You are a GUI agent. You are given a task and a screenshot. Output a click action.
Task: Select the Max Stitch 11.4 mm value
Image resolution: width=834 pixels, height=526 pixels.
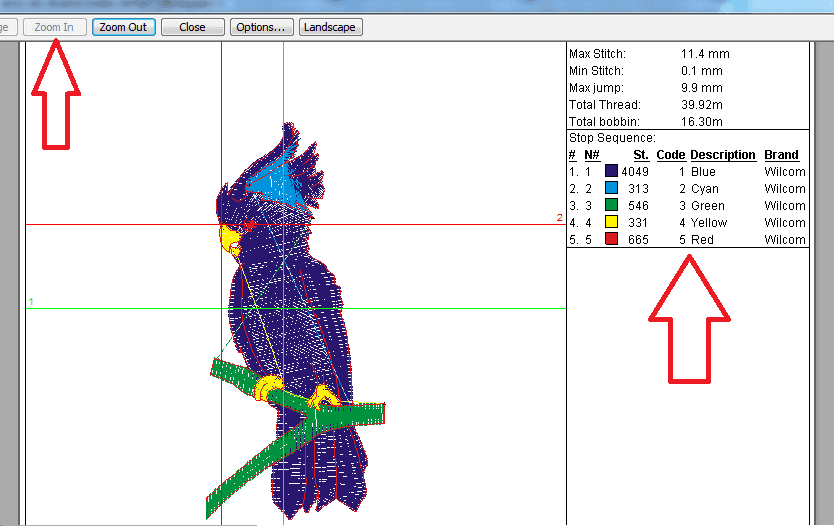point(702,54)
